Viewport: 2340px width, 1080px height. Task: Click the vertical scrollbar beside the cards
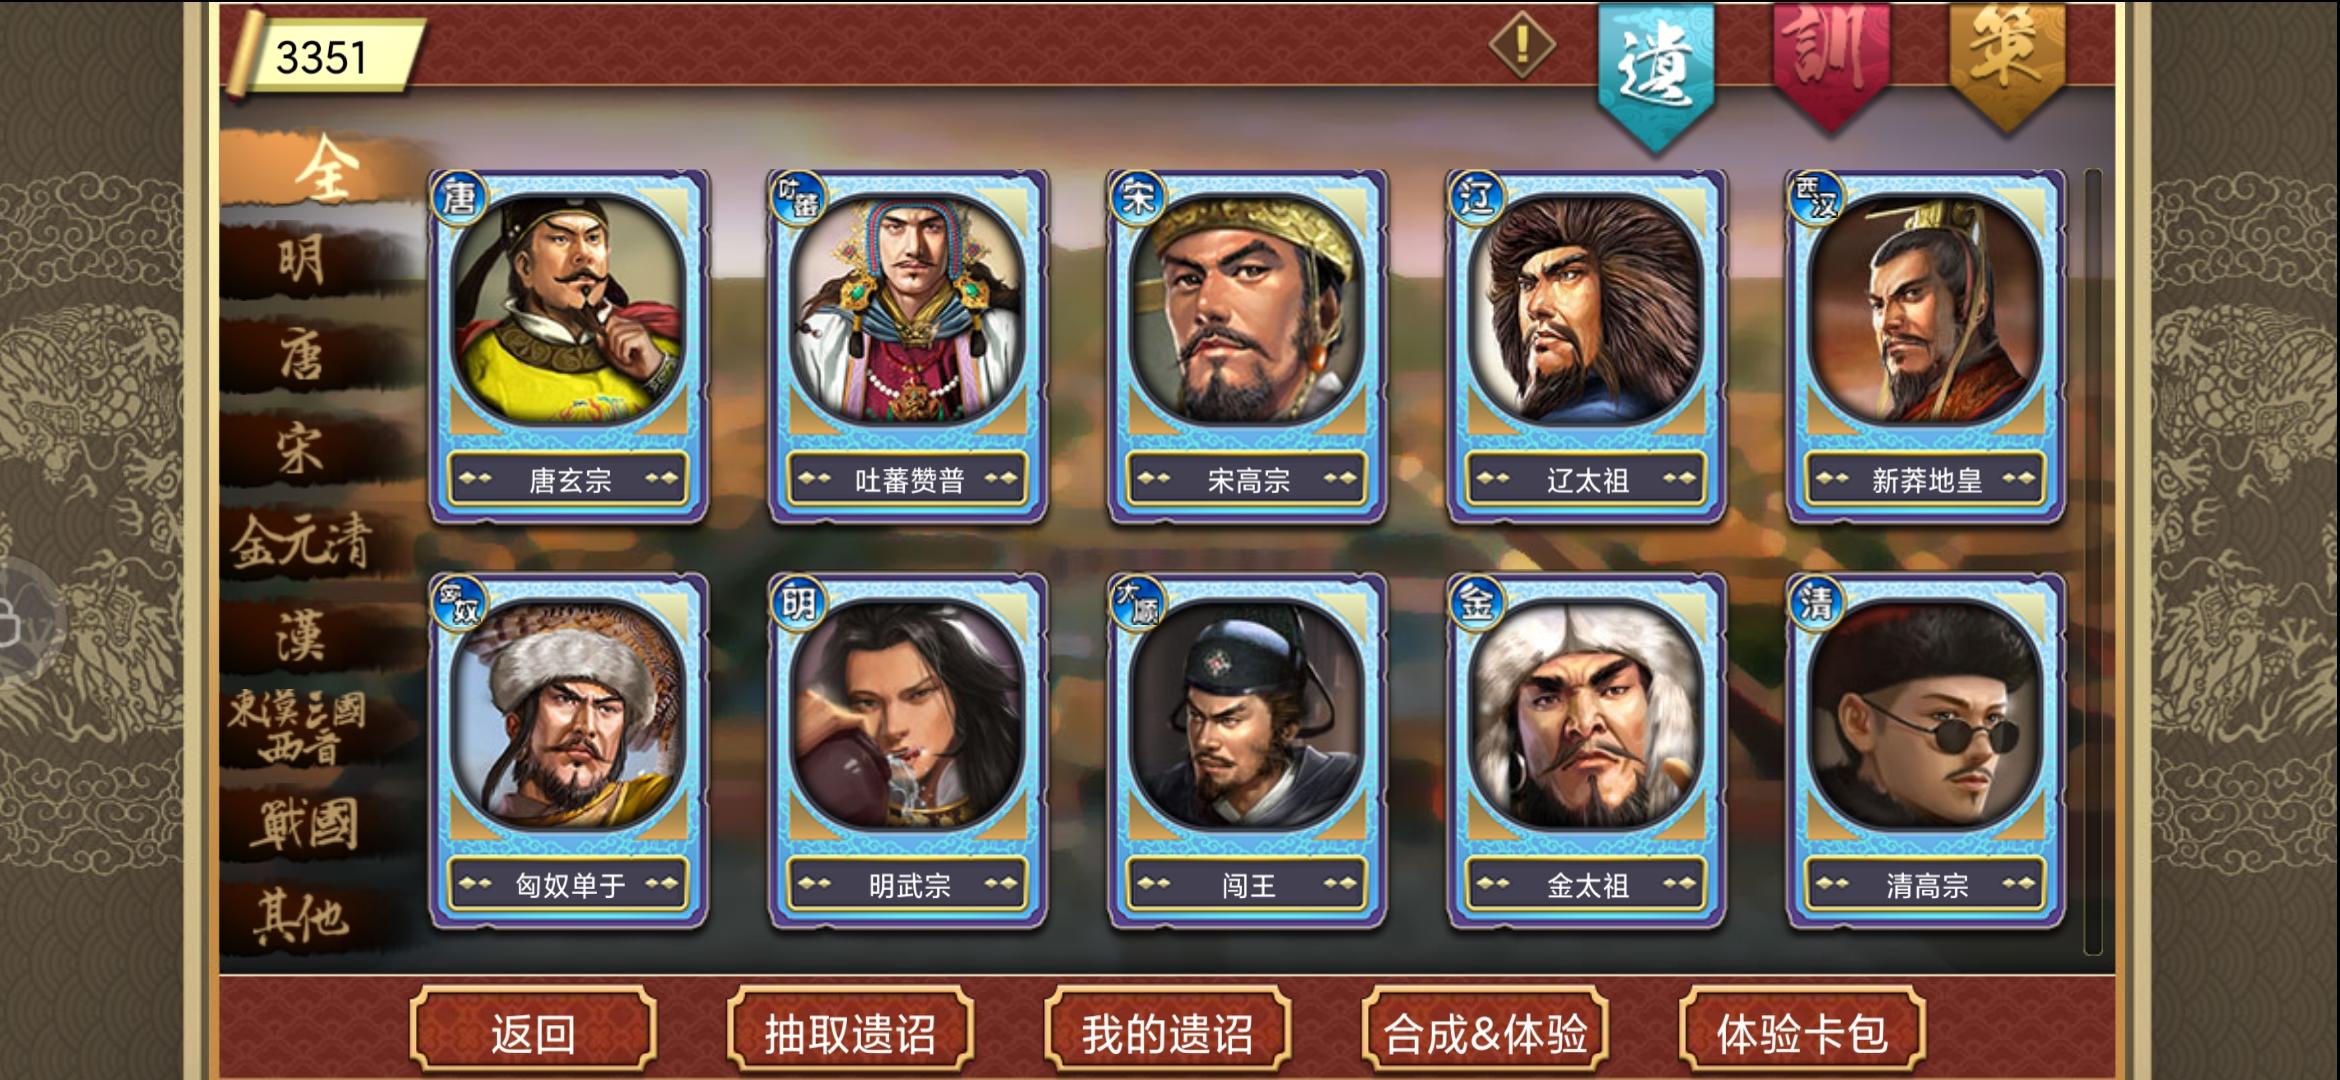[x=2092, y=561]
